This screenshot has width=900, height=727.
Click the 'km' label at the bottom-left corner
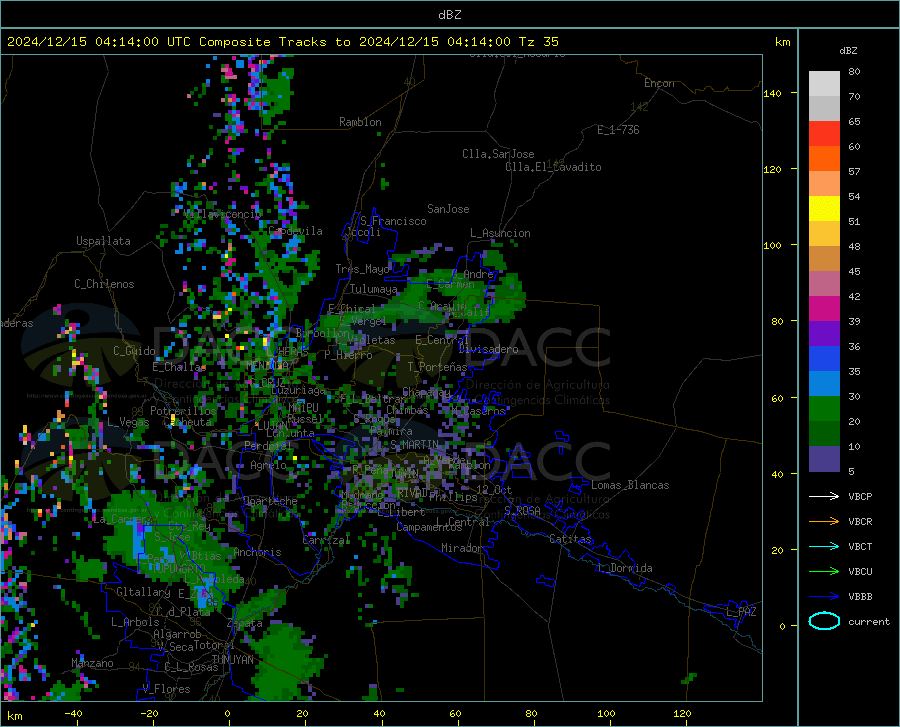coord(14,716)
